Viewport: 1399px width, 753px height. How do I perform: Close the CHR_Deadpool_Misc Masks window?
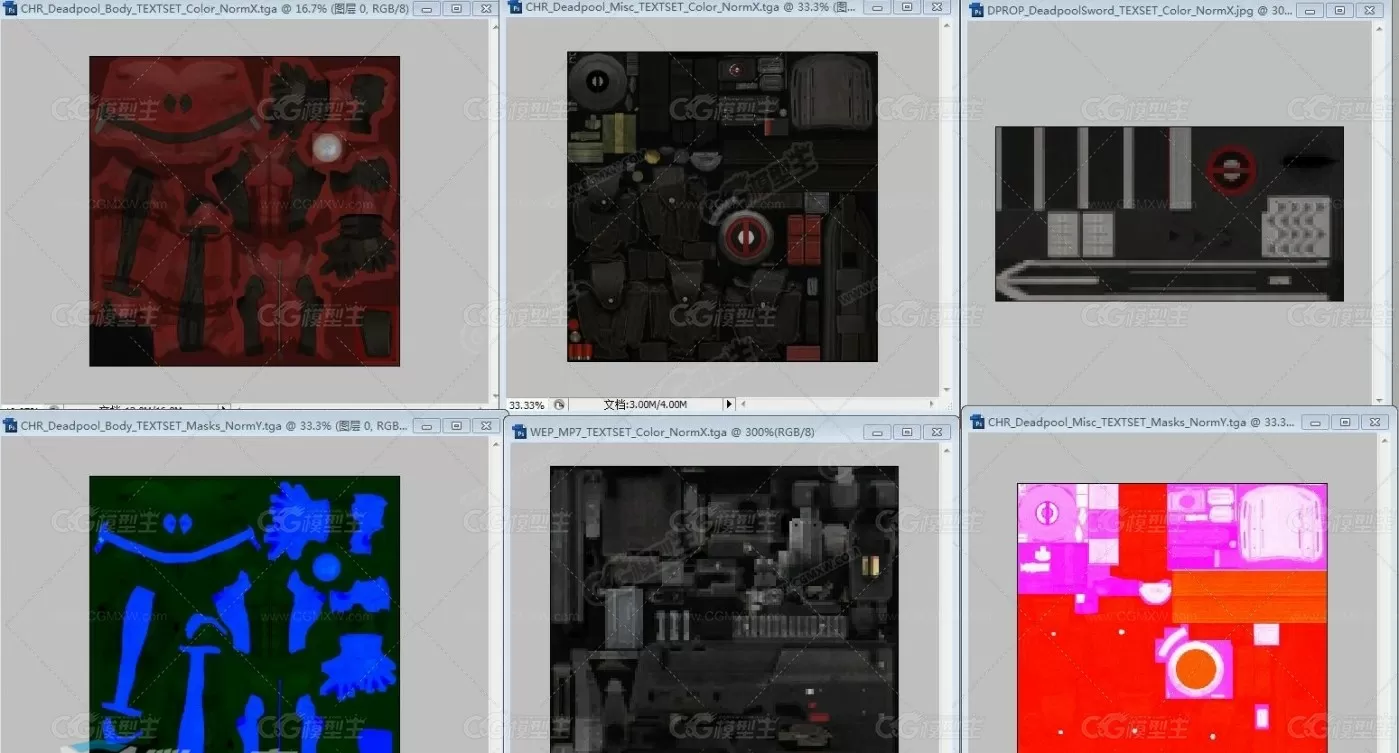1375,423
